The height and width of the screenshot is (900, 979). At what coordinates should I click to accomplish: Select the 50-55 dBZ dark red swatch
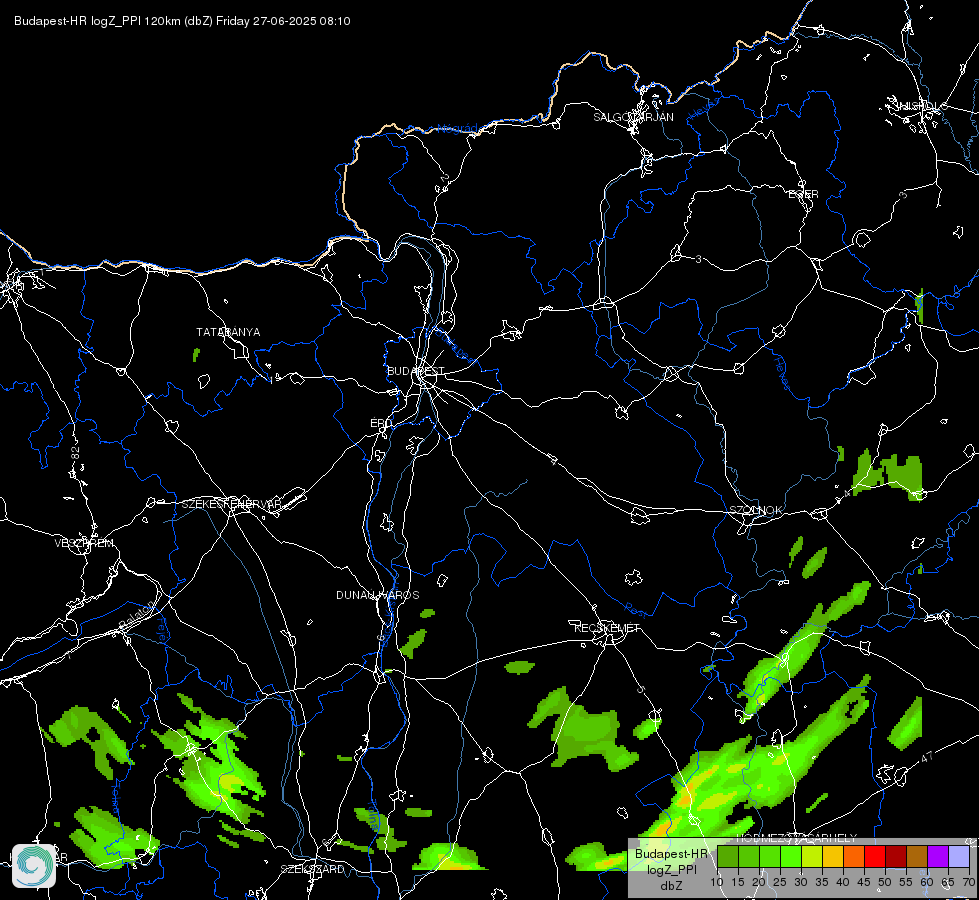pyautogui.click(x=896, y=856)
